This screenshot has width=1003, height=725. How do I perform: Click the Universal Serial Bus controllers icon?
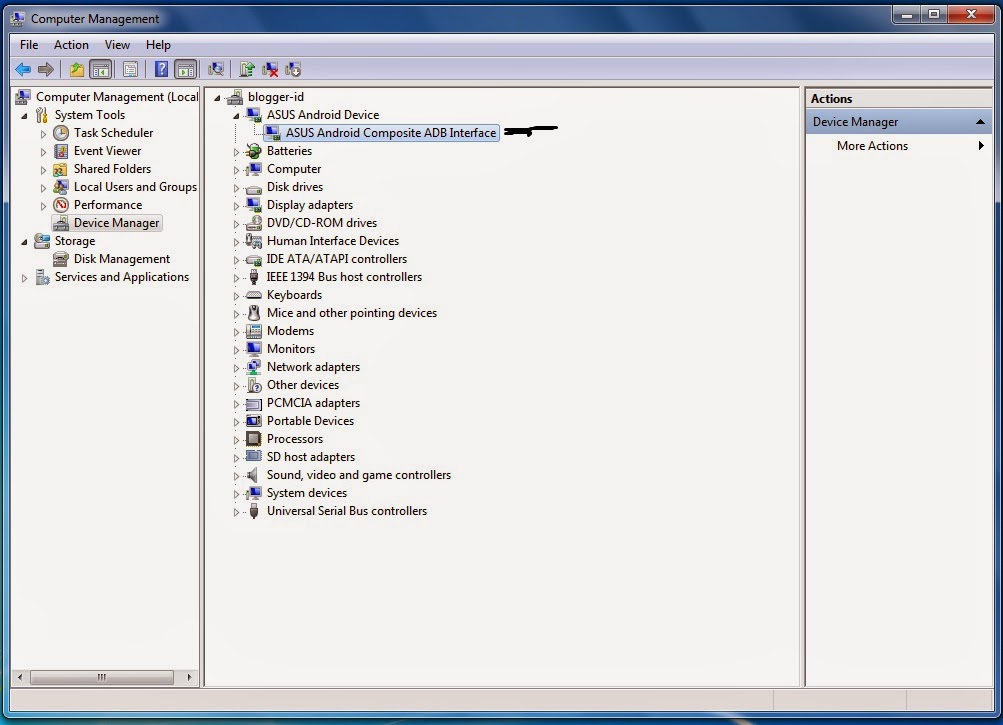point(254,511)
